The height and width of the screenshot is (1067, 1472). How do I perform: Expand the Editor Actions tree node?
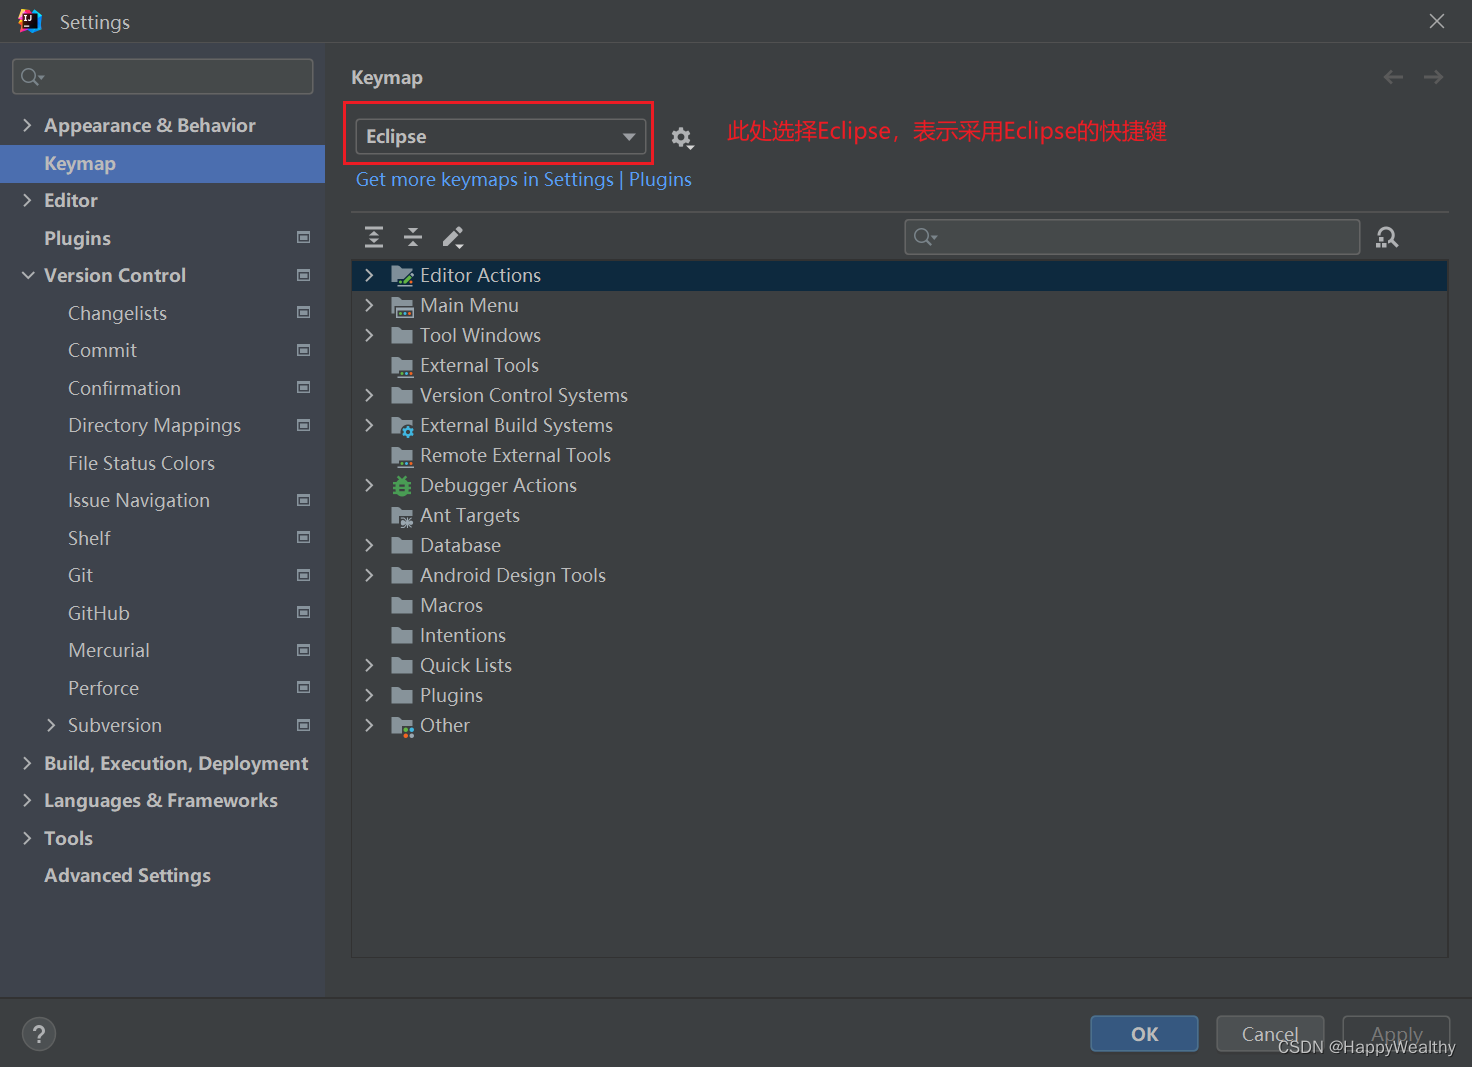click(369, 275)
